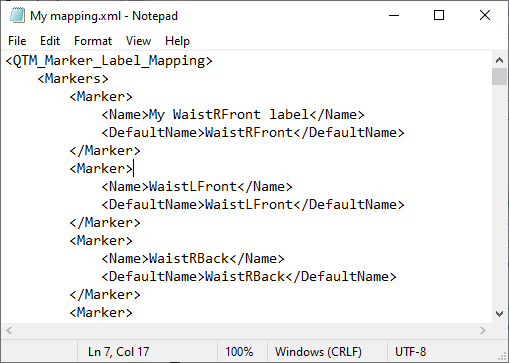Maximize the Notepad window
This screenshot has width=509, height=363.
tap(439, 15)
